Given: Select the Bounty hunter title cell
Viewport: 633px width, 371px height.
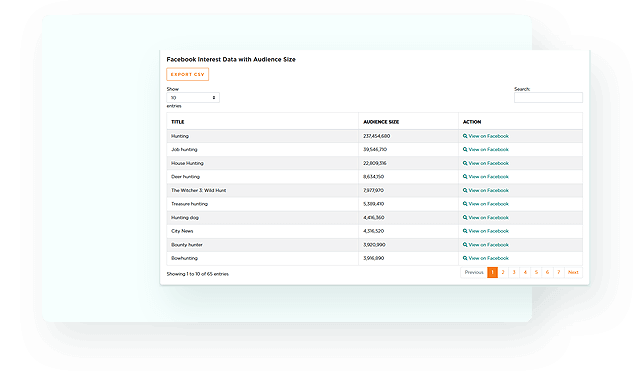Looking at the screenshot, I should point(262,245).
